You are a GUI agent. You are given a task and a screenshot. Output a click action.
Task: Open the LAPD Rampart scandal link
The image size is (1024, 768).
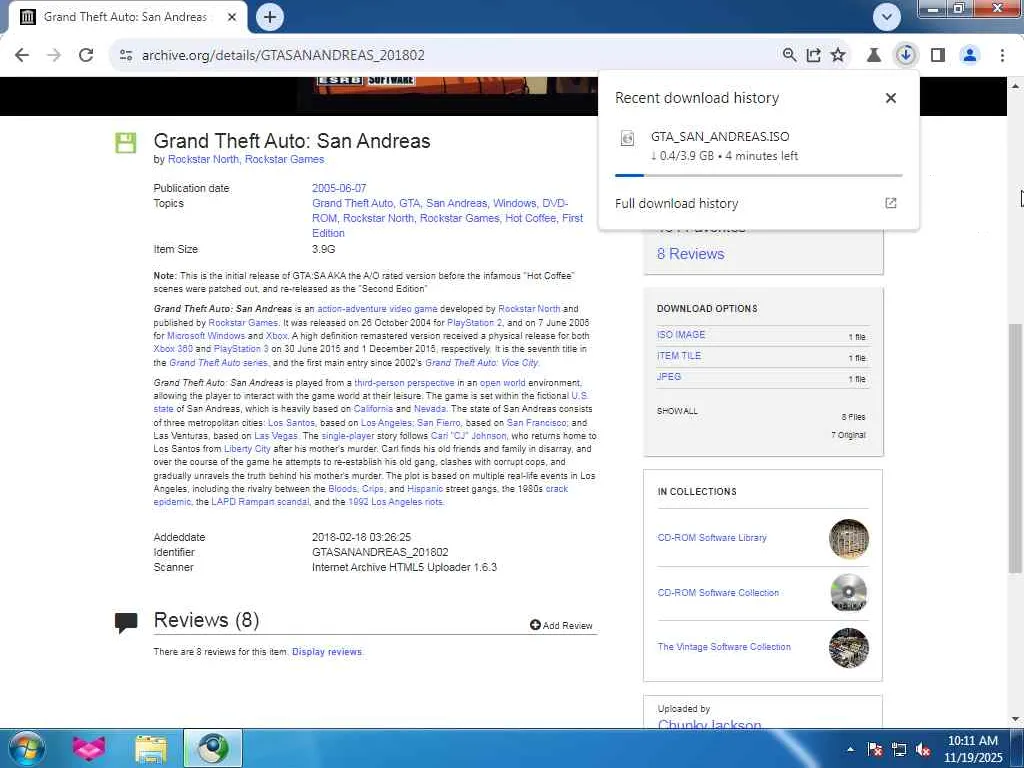tap(260, 502)
